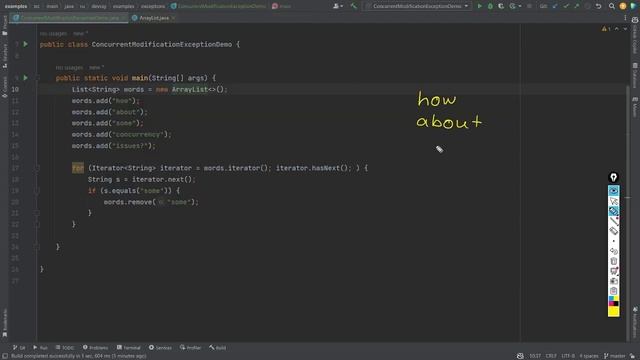Open the user account dropdown in toolbar
Image resolution: width=640 pixels, height=360 pixels.
(338, 6)
